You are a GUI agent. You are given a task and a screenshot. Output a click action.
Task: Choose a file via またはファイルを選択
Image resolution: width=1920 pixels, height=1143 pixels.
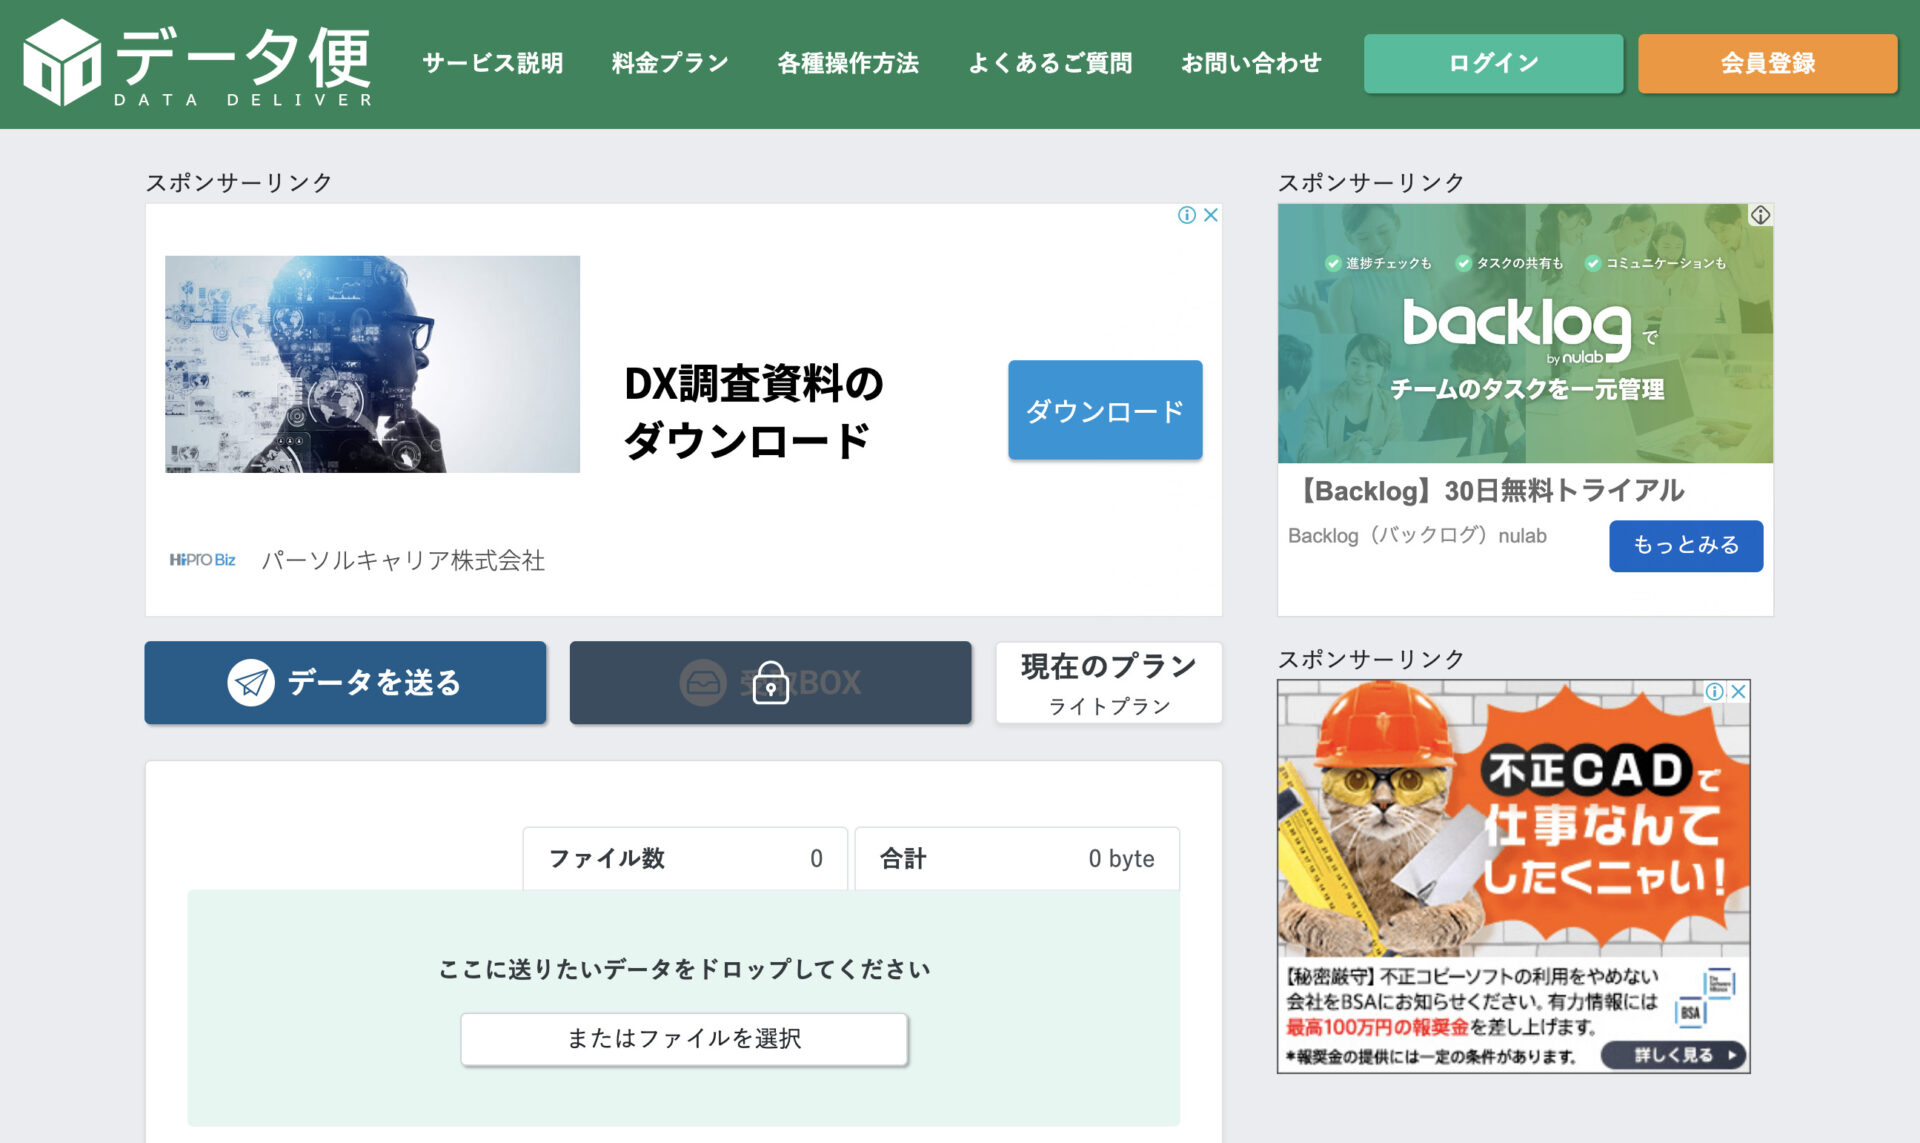pyautogui.click(x=684, y=1038)
